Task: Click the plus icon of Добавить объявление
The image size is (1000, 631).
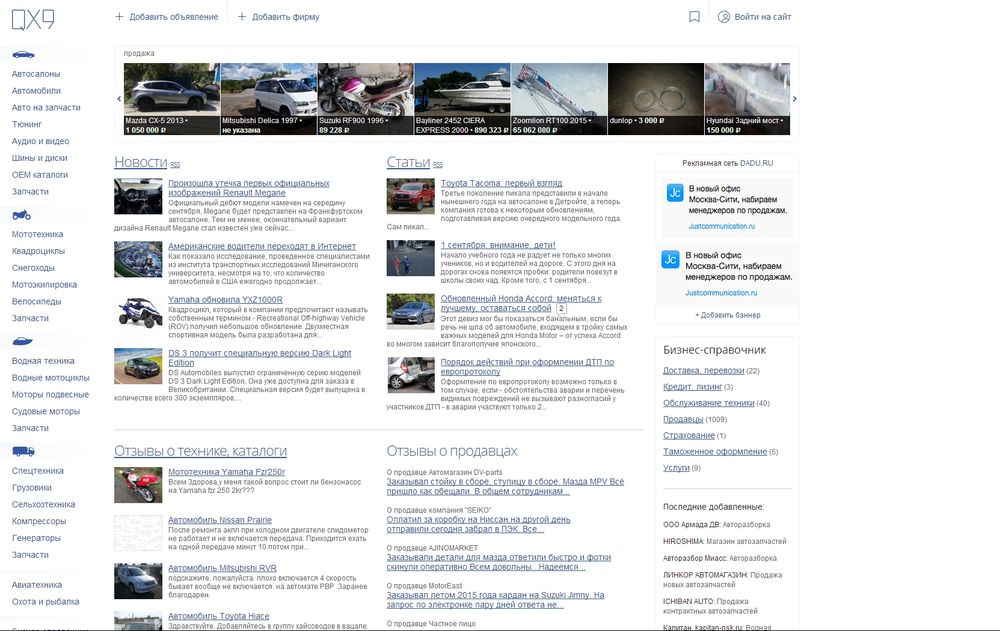Action: (x=119, y=17)
